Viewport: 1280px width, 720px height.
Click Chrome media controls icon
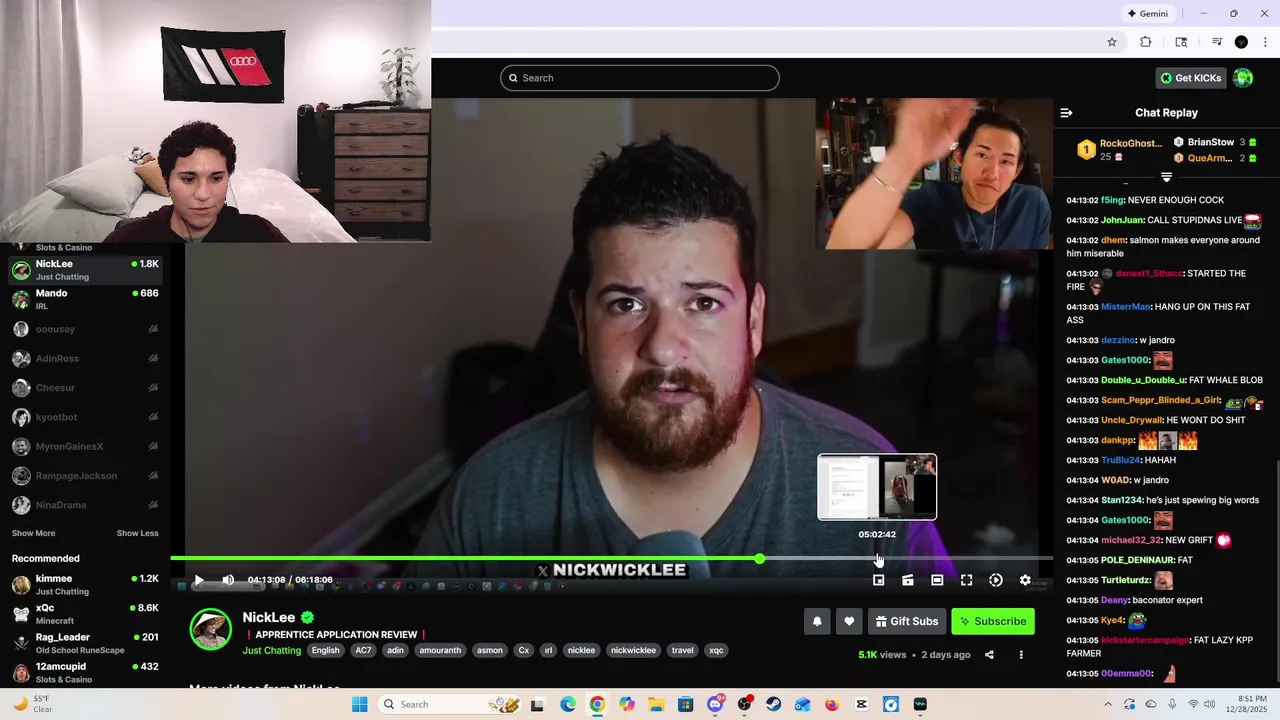click(x=1216, y=42)
